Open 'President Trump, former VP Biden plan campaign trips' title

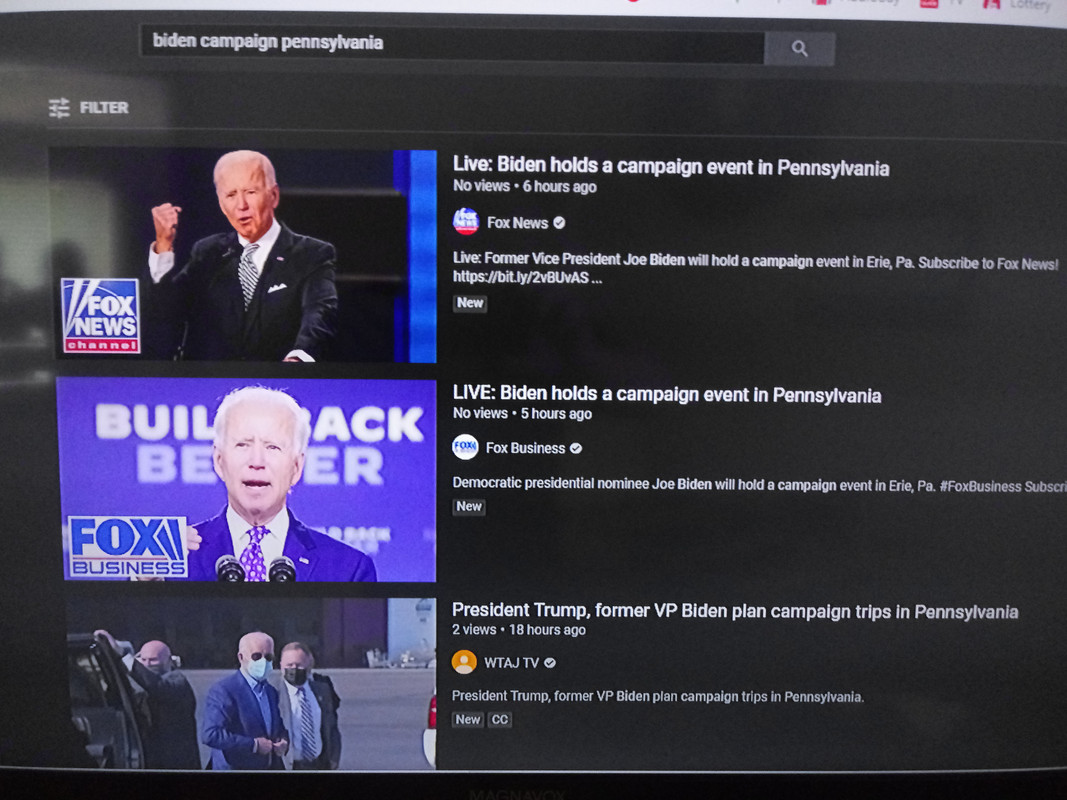point(735,611)
